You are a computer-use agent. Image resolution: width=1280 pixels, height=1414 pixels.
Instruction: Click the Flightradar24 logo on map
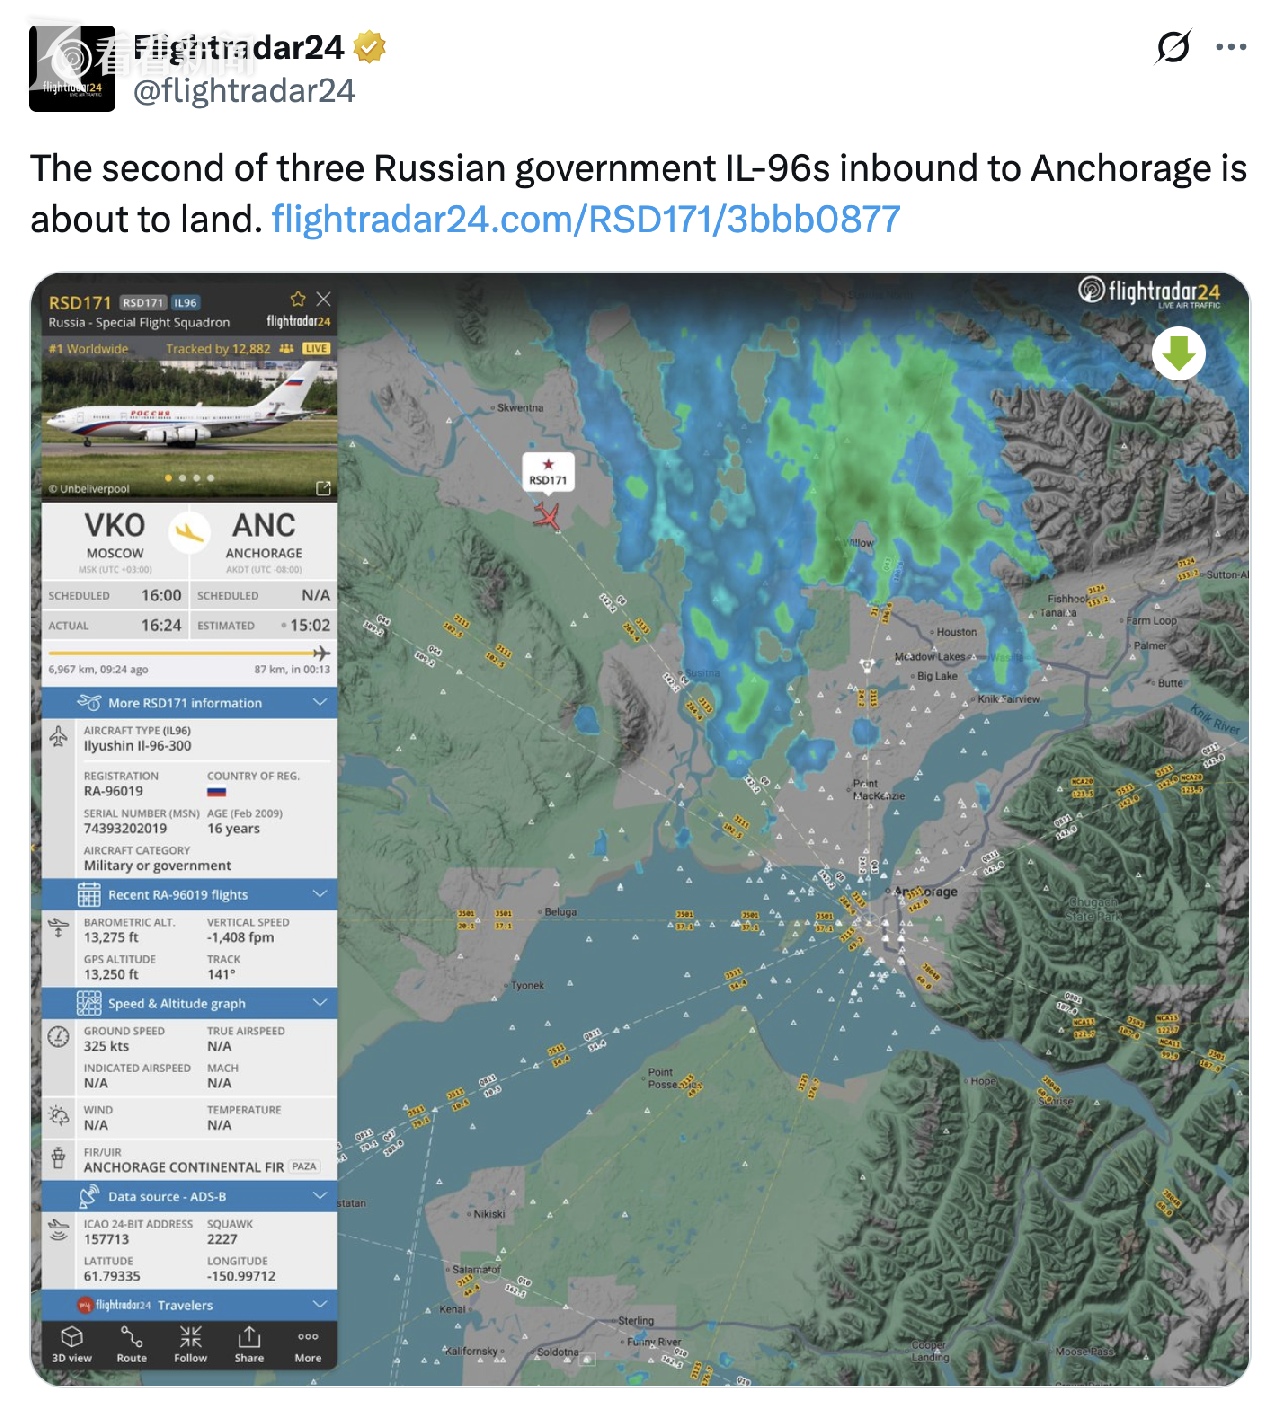[x=1150, y=292]
